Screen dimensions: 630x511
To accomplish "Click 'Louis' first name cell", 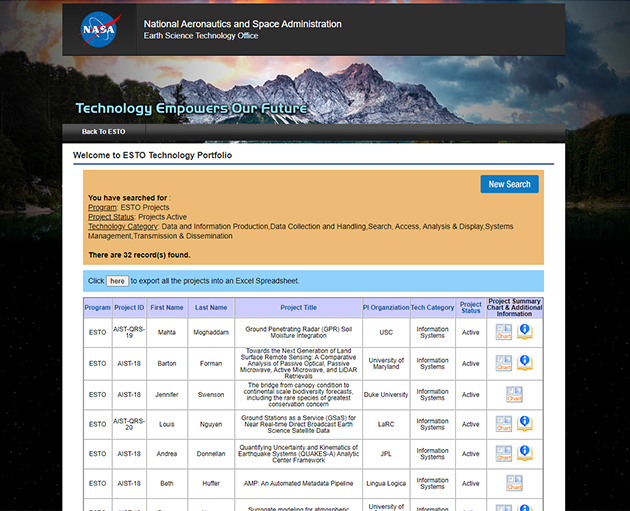I will point(167,424).
